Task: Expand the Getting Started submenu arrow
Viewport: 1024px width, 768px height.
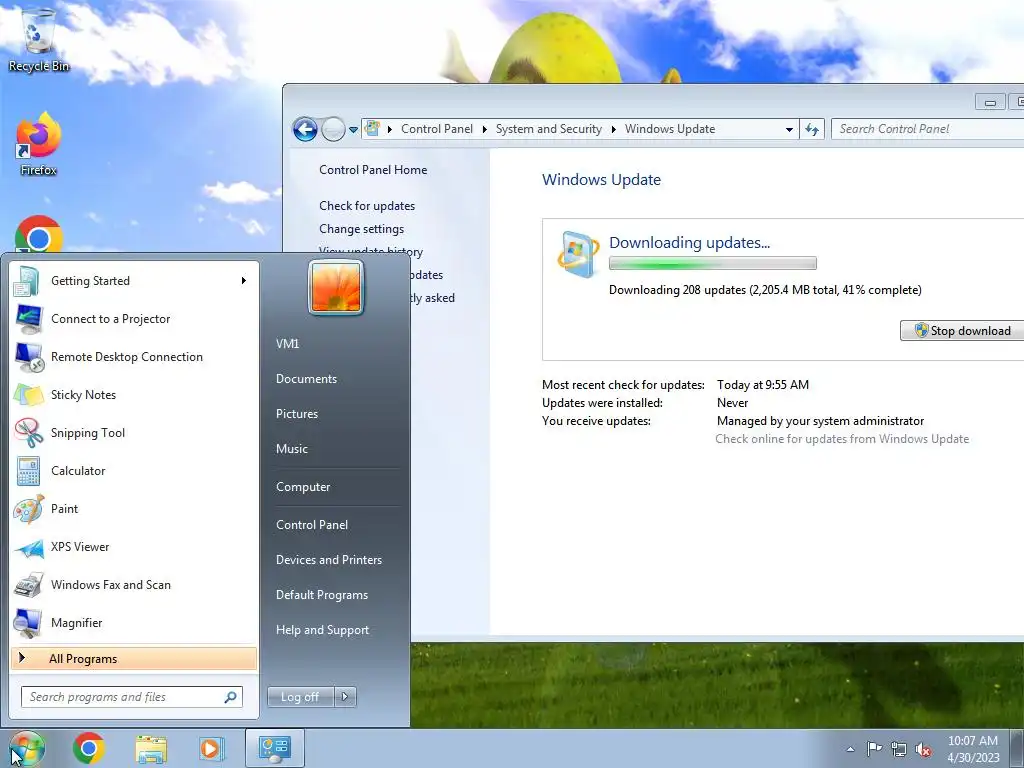Action: (x=244, y=281)
